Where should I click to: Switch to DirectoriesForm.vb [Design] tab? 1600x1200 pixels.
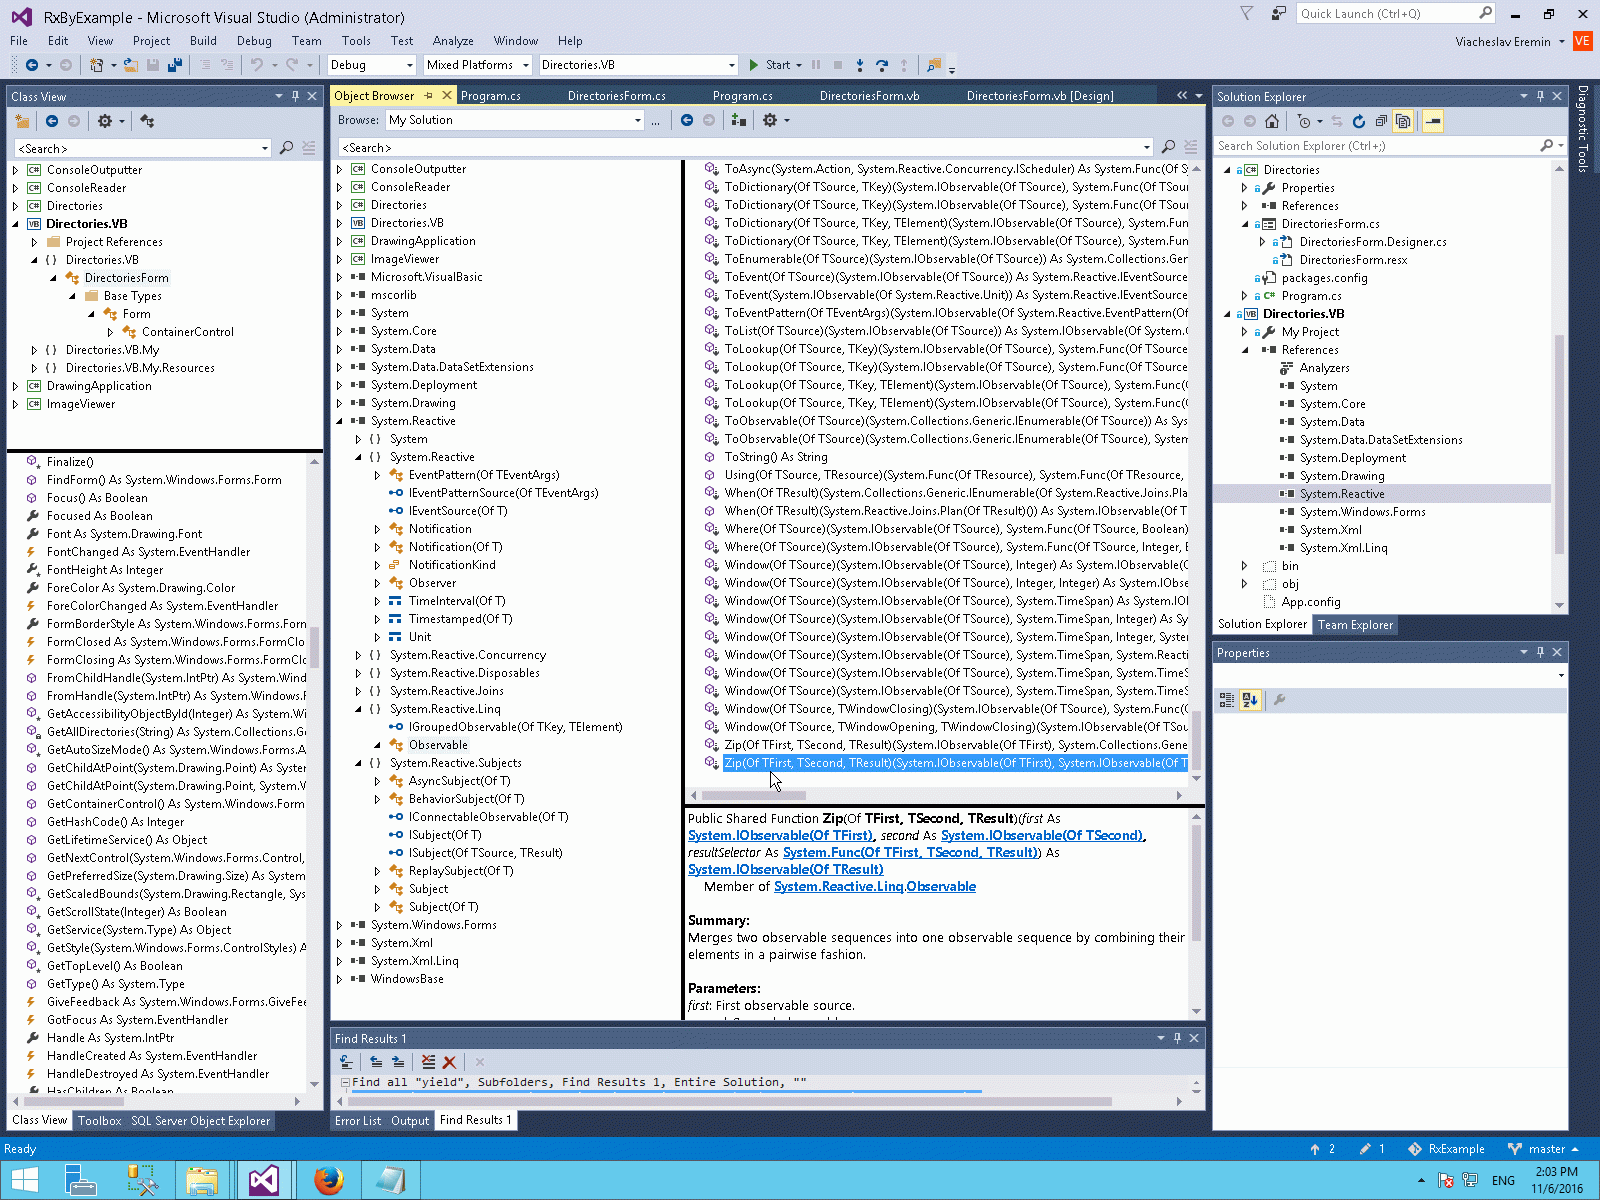tap(1040, 96)
